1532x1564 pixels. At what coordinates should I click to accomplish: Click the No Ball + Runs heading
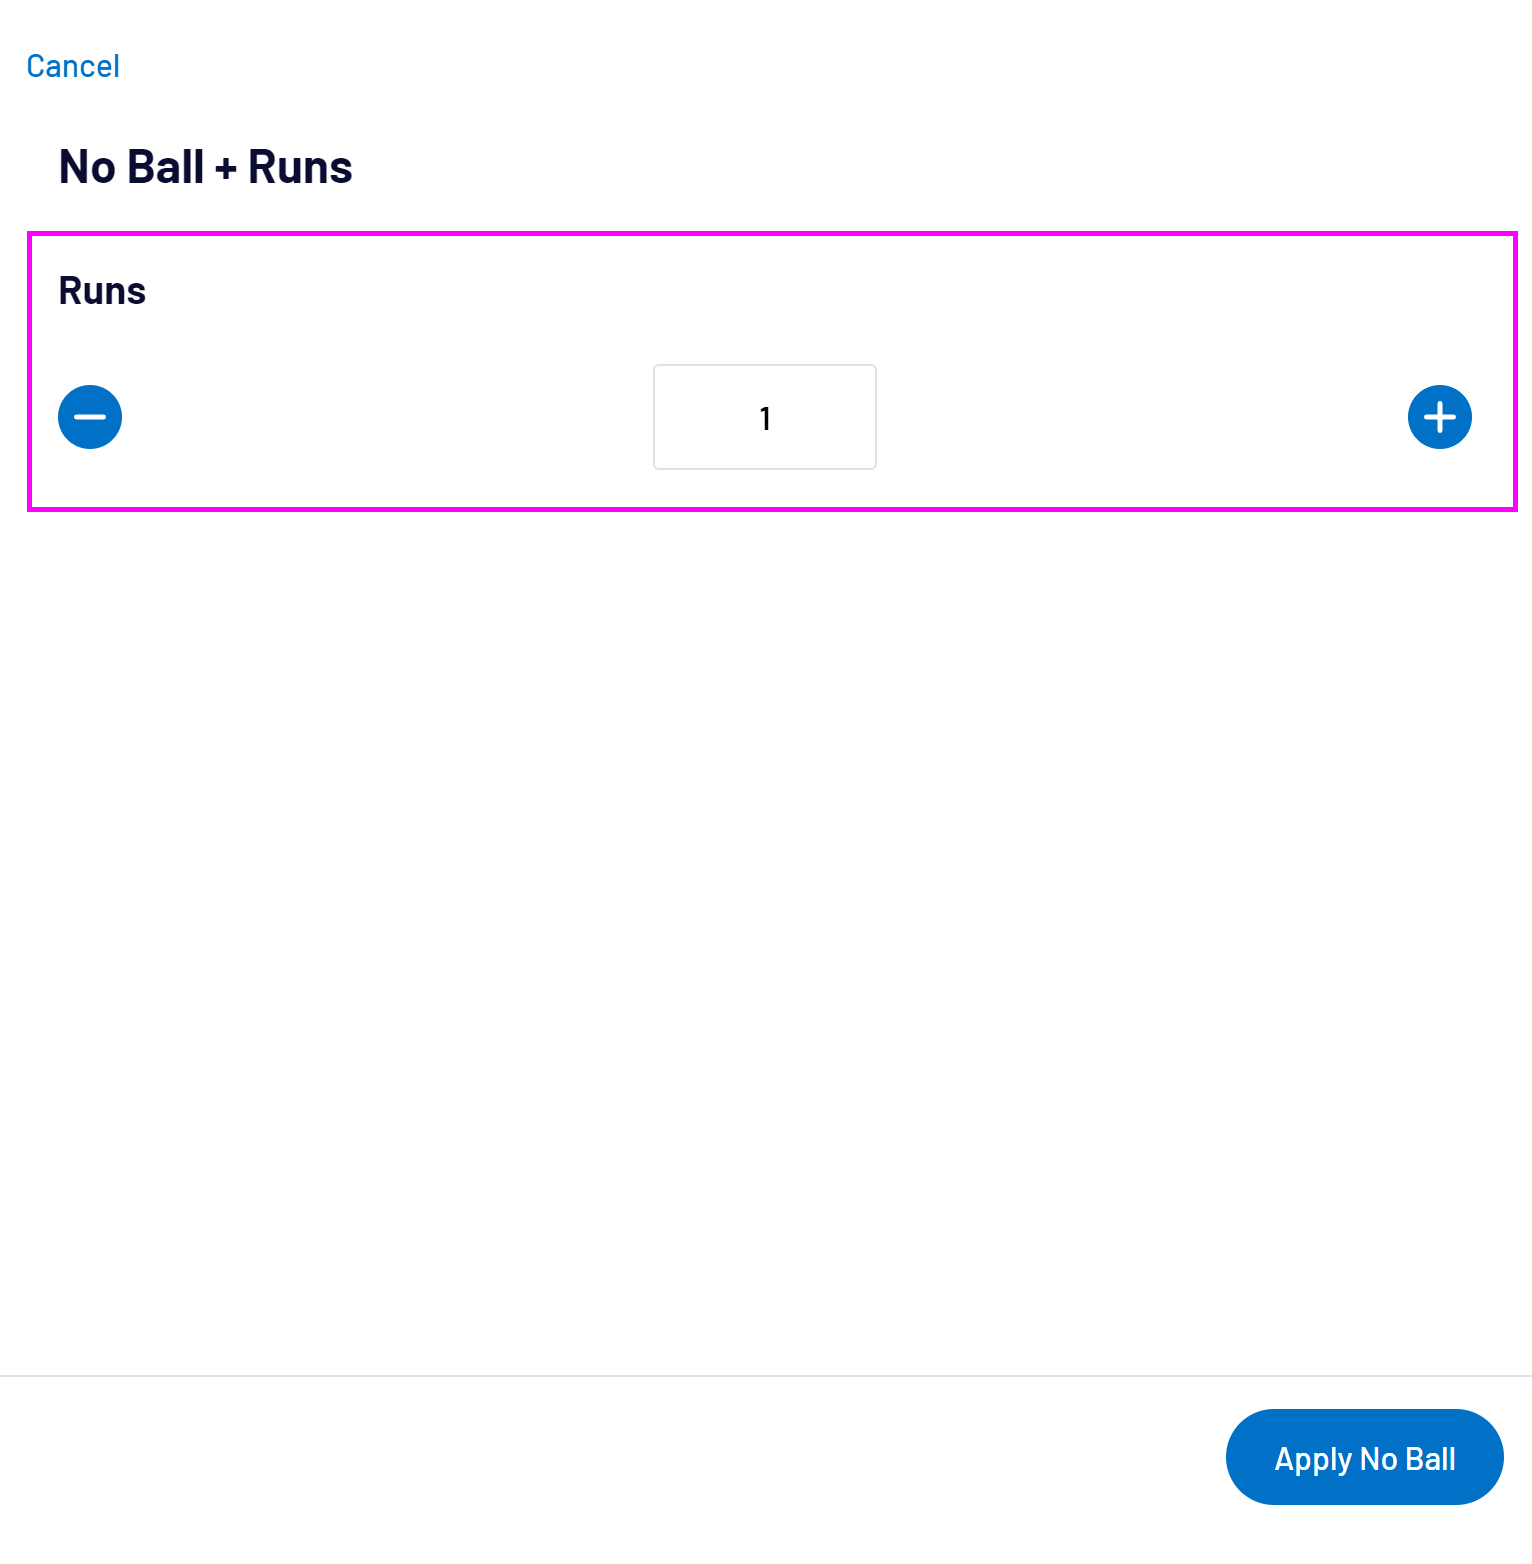click(206, 167)
